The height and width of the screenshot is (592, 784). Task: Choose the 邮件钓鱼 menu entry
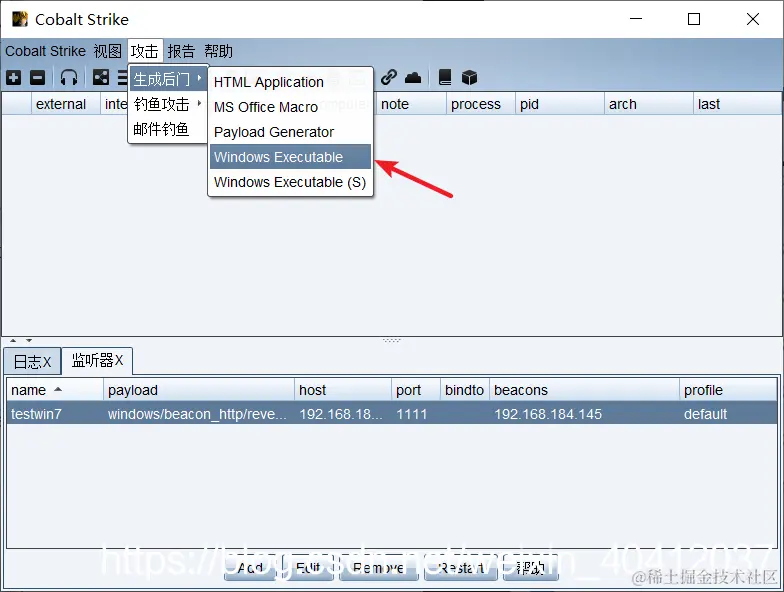pyautogui.click(x=168, y=129)
